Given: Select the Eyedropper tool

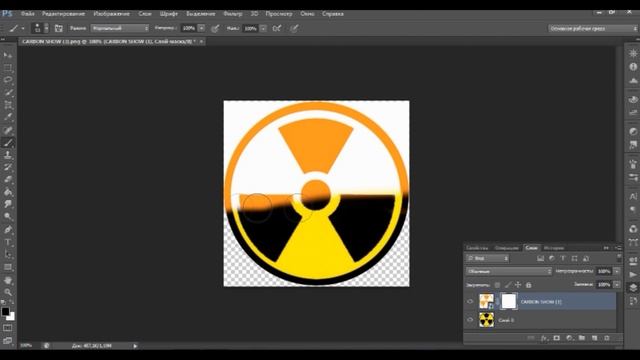Looking at the screenshot, I should (8, 117).
